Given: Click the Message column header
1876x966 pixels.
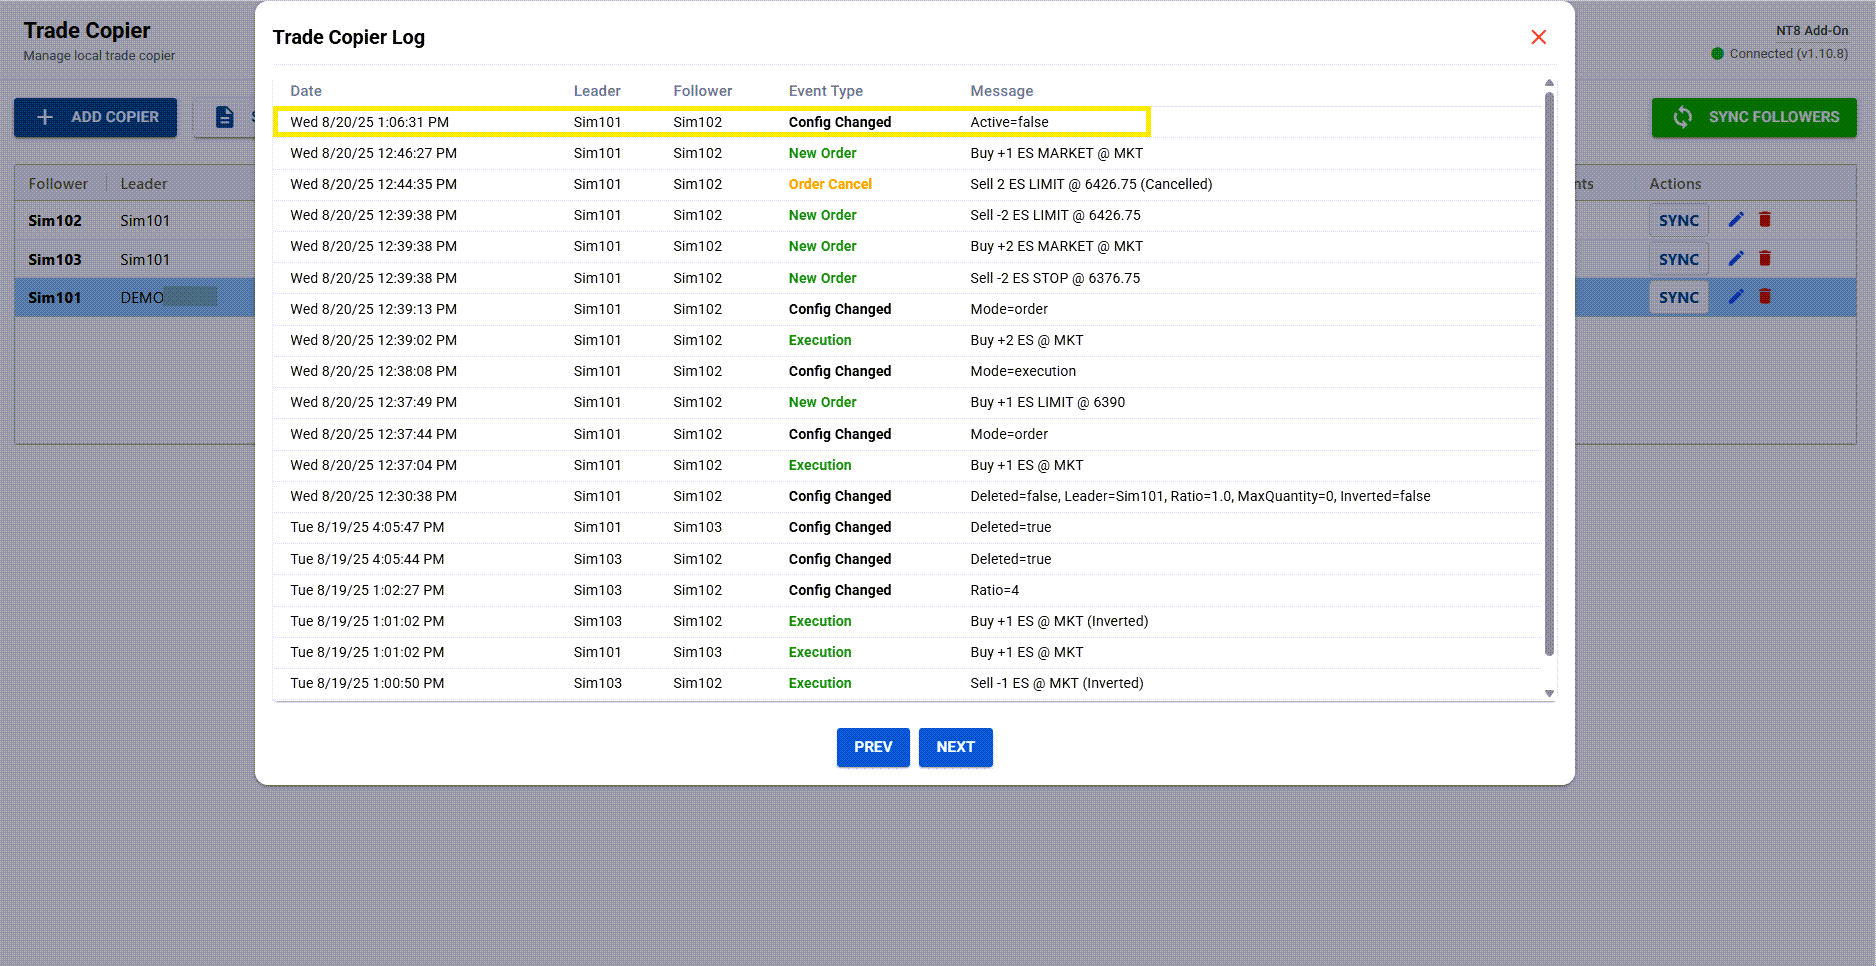Looking at the screenshot, I should (x=1001, y=91).
